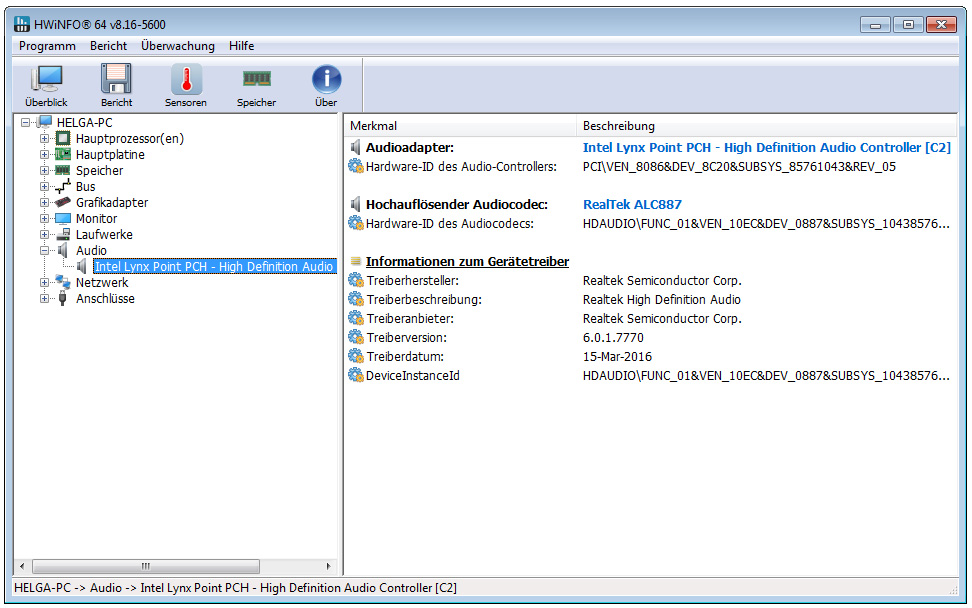
Task: Click the tree panel horizontal scrollbar thumb
Action: pos(145,566)
